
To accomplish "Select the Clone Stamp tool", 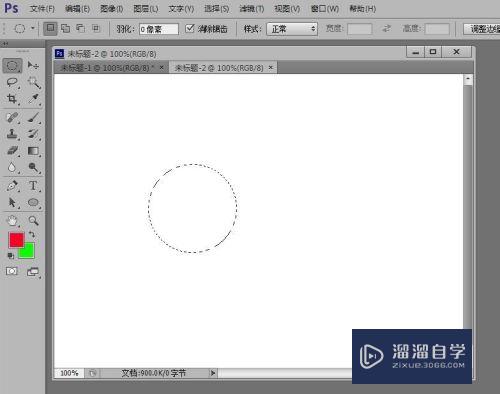I will 12,134.
